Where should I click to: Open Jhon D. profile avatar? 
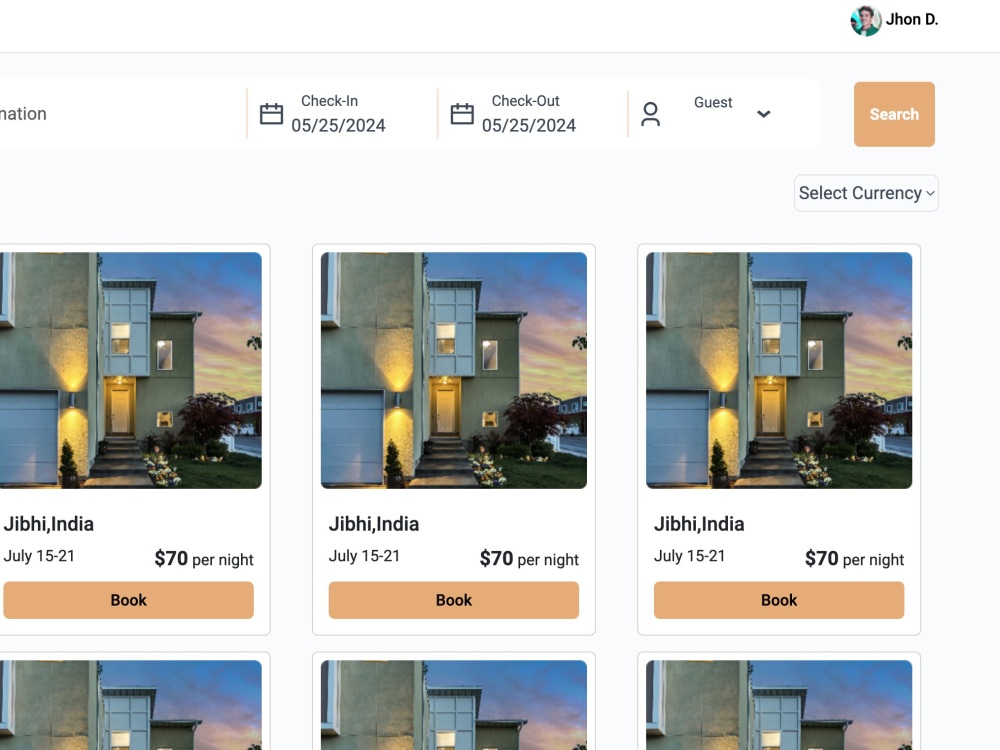(865, 20)
